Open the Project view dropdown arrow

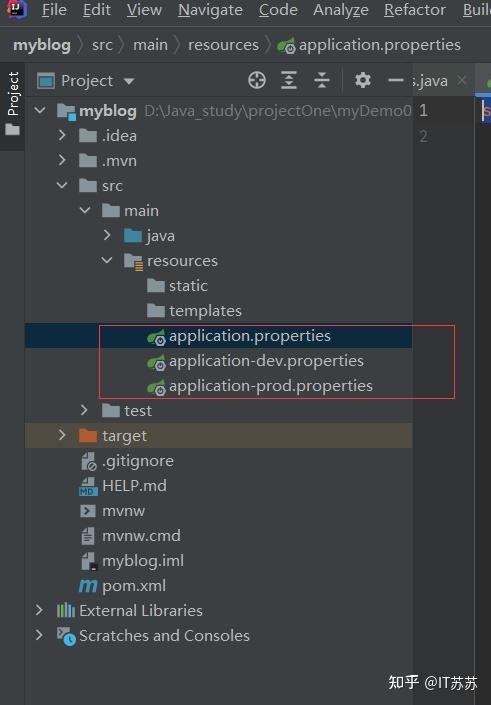(129, 81)
